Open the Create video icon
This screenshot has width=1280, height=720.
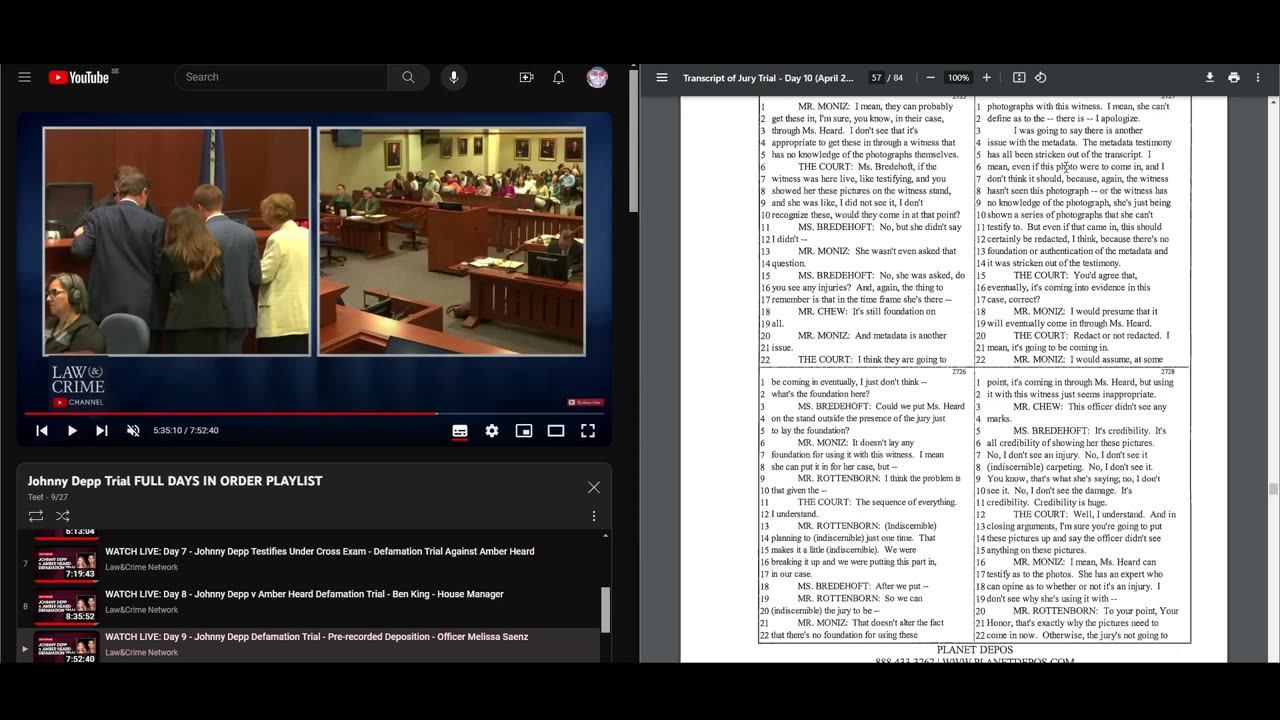(x=526, y=77)
